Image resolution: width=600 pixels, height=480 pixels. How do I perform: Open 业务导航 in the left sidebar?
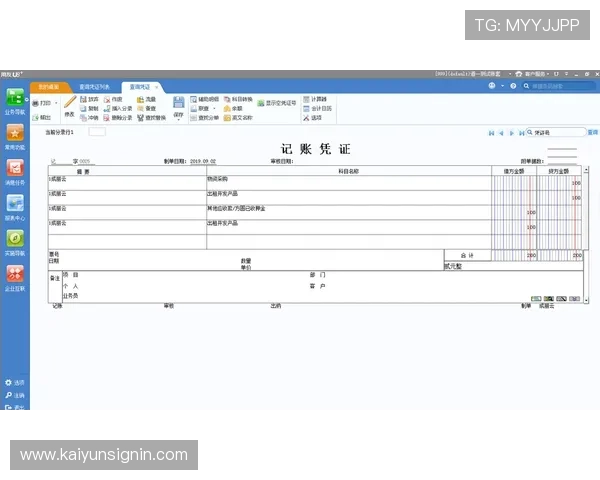[x=15, y=101]
